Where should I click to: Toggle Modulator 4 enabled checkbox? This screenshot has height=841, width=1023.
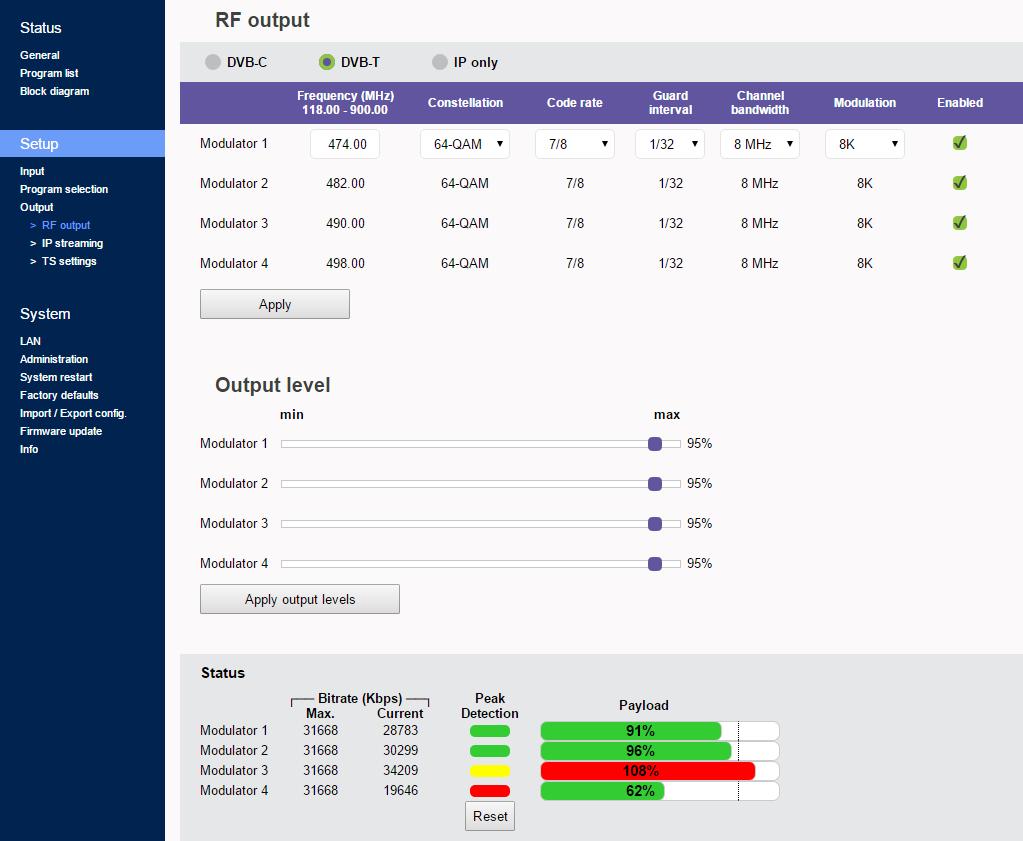960,262
